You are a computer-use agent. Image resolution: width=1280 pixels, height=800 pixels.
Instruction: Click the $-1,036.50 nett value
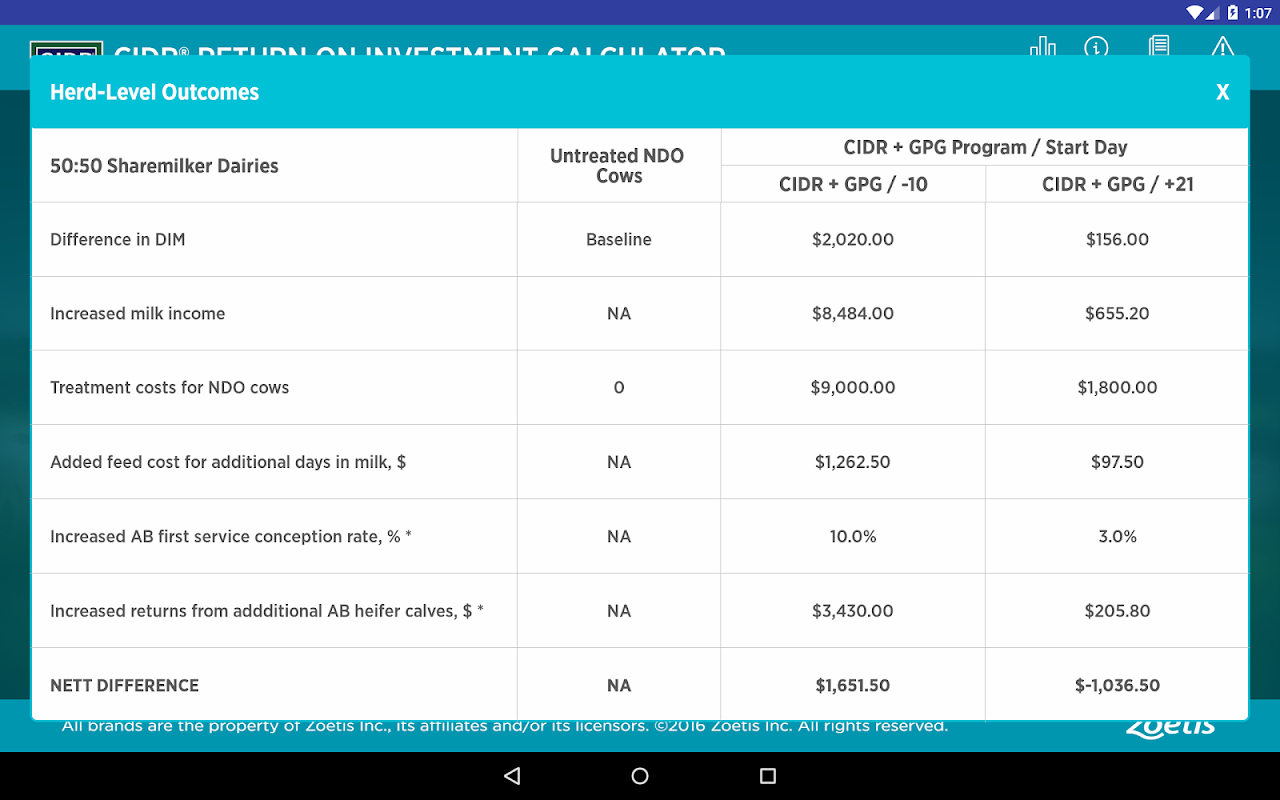[x=1117, y=686]
